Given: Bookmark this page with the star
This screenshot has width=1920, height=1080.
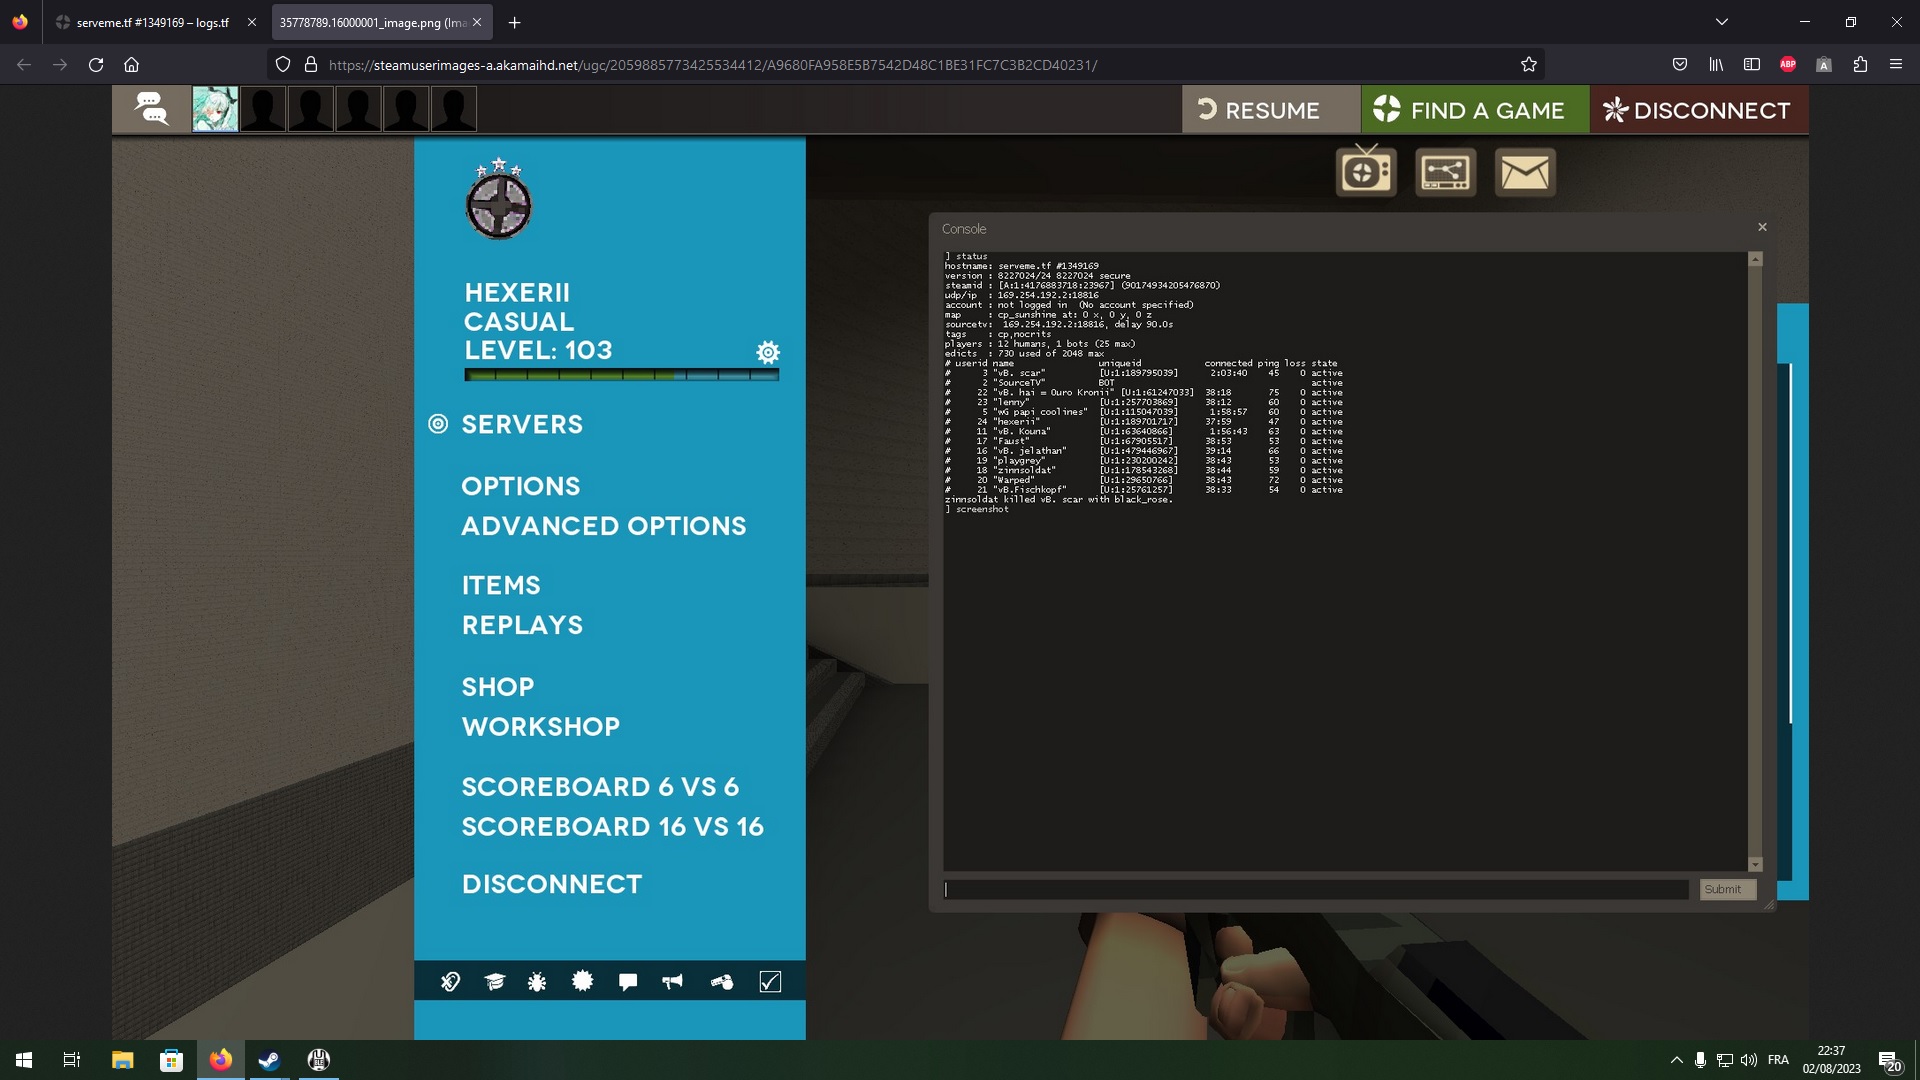Looking at the screenshot, I should tap(1529, 65).
